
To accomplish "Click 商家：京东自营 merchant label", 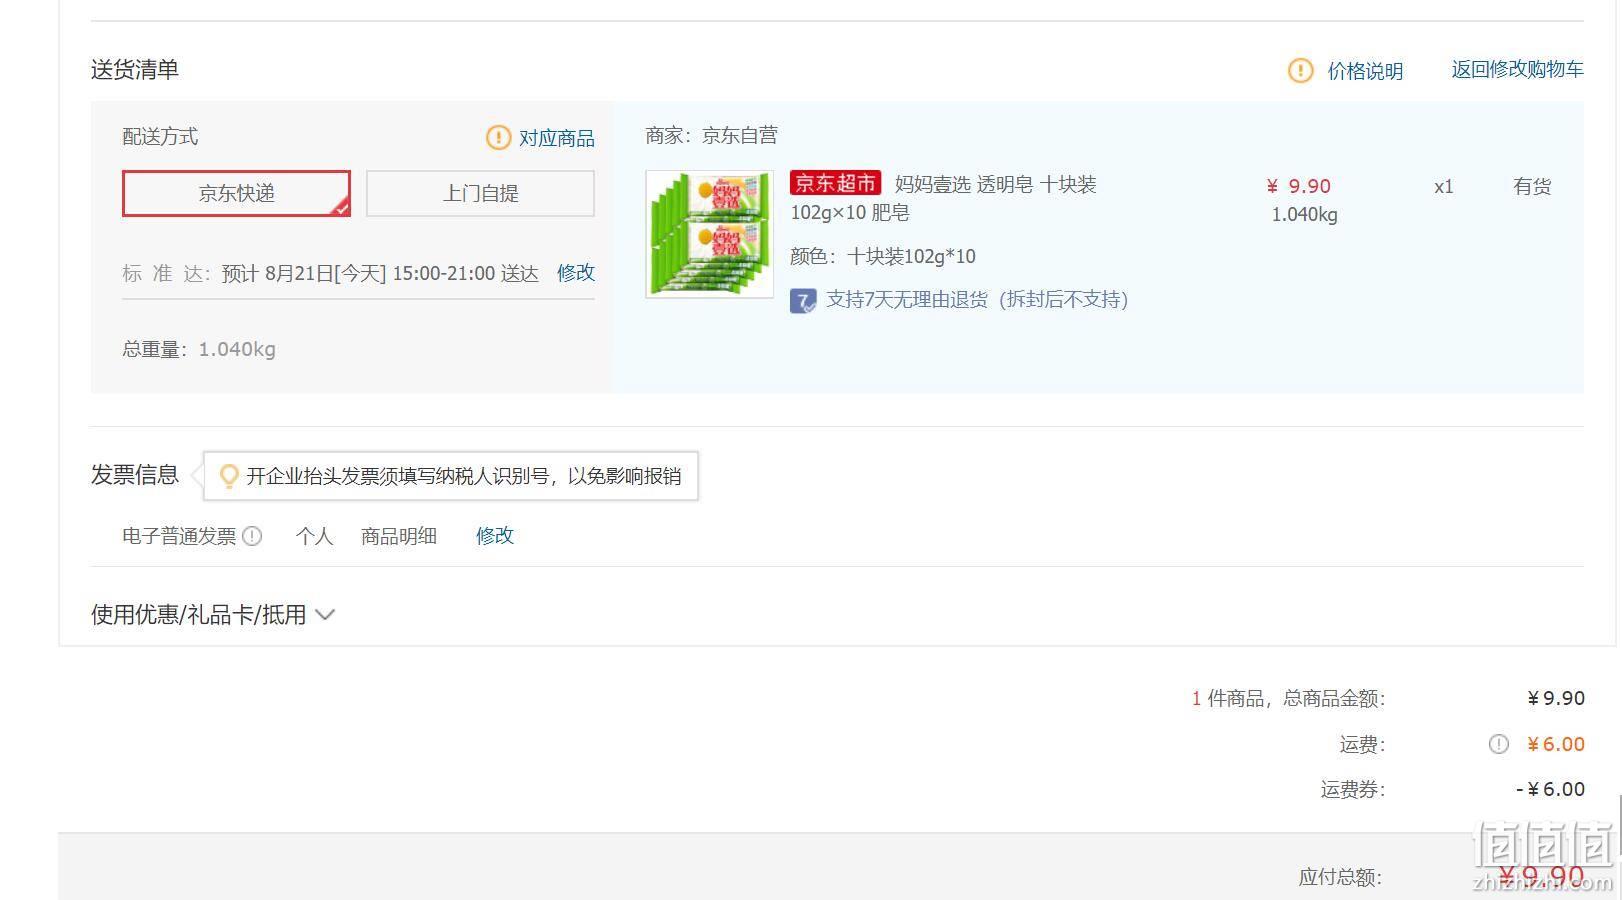I will tap(711, 135).
